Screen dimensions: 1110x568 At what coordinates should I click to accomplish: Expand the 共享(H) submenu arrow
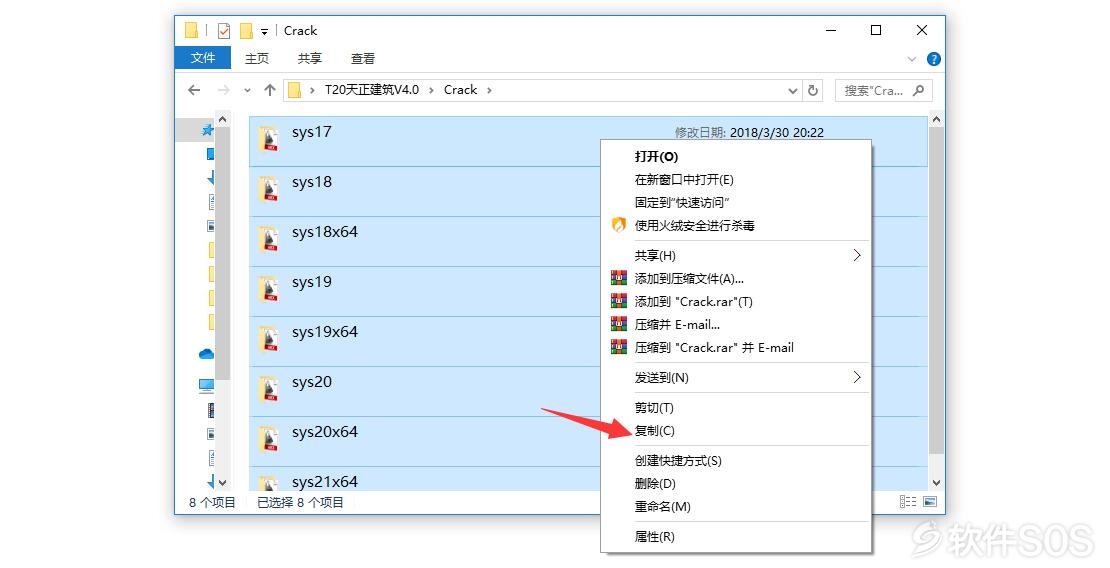857,255
